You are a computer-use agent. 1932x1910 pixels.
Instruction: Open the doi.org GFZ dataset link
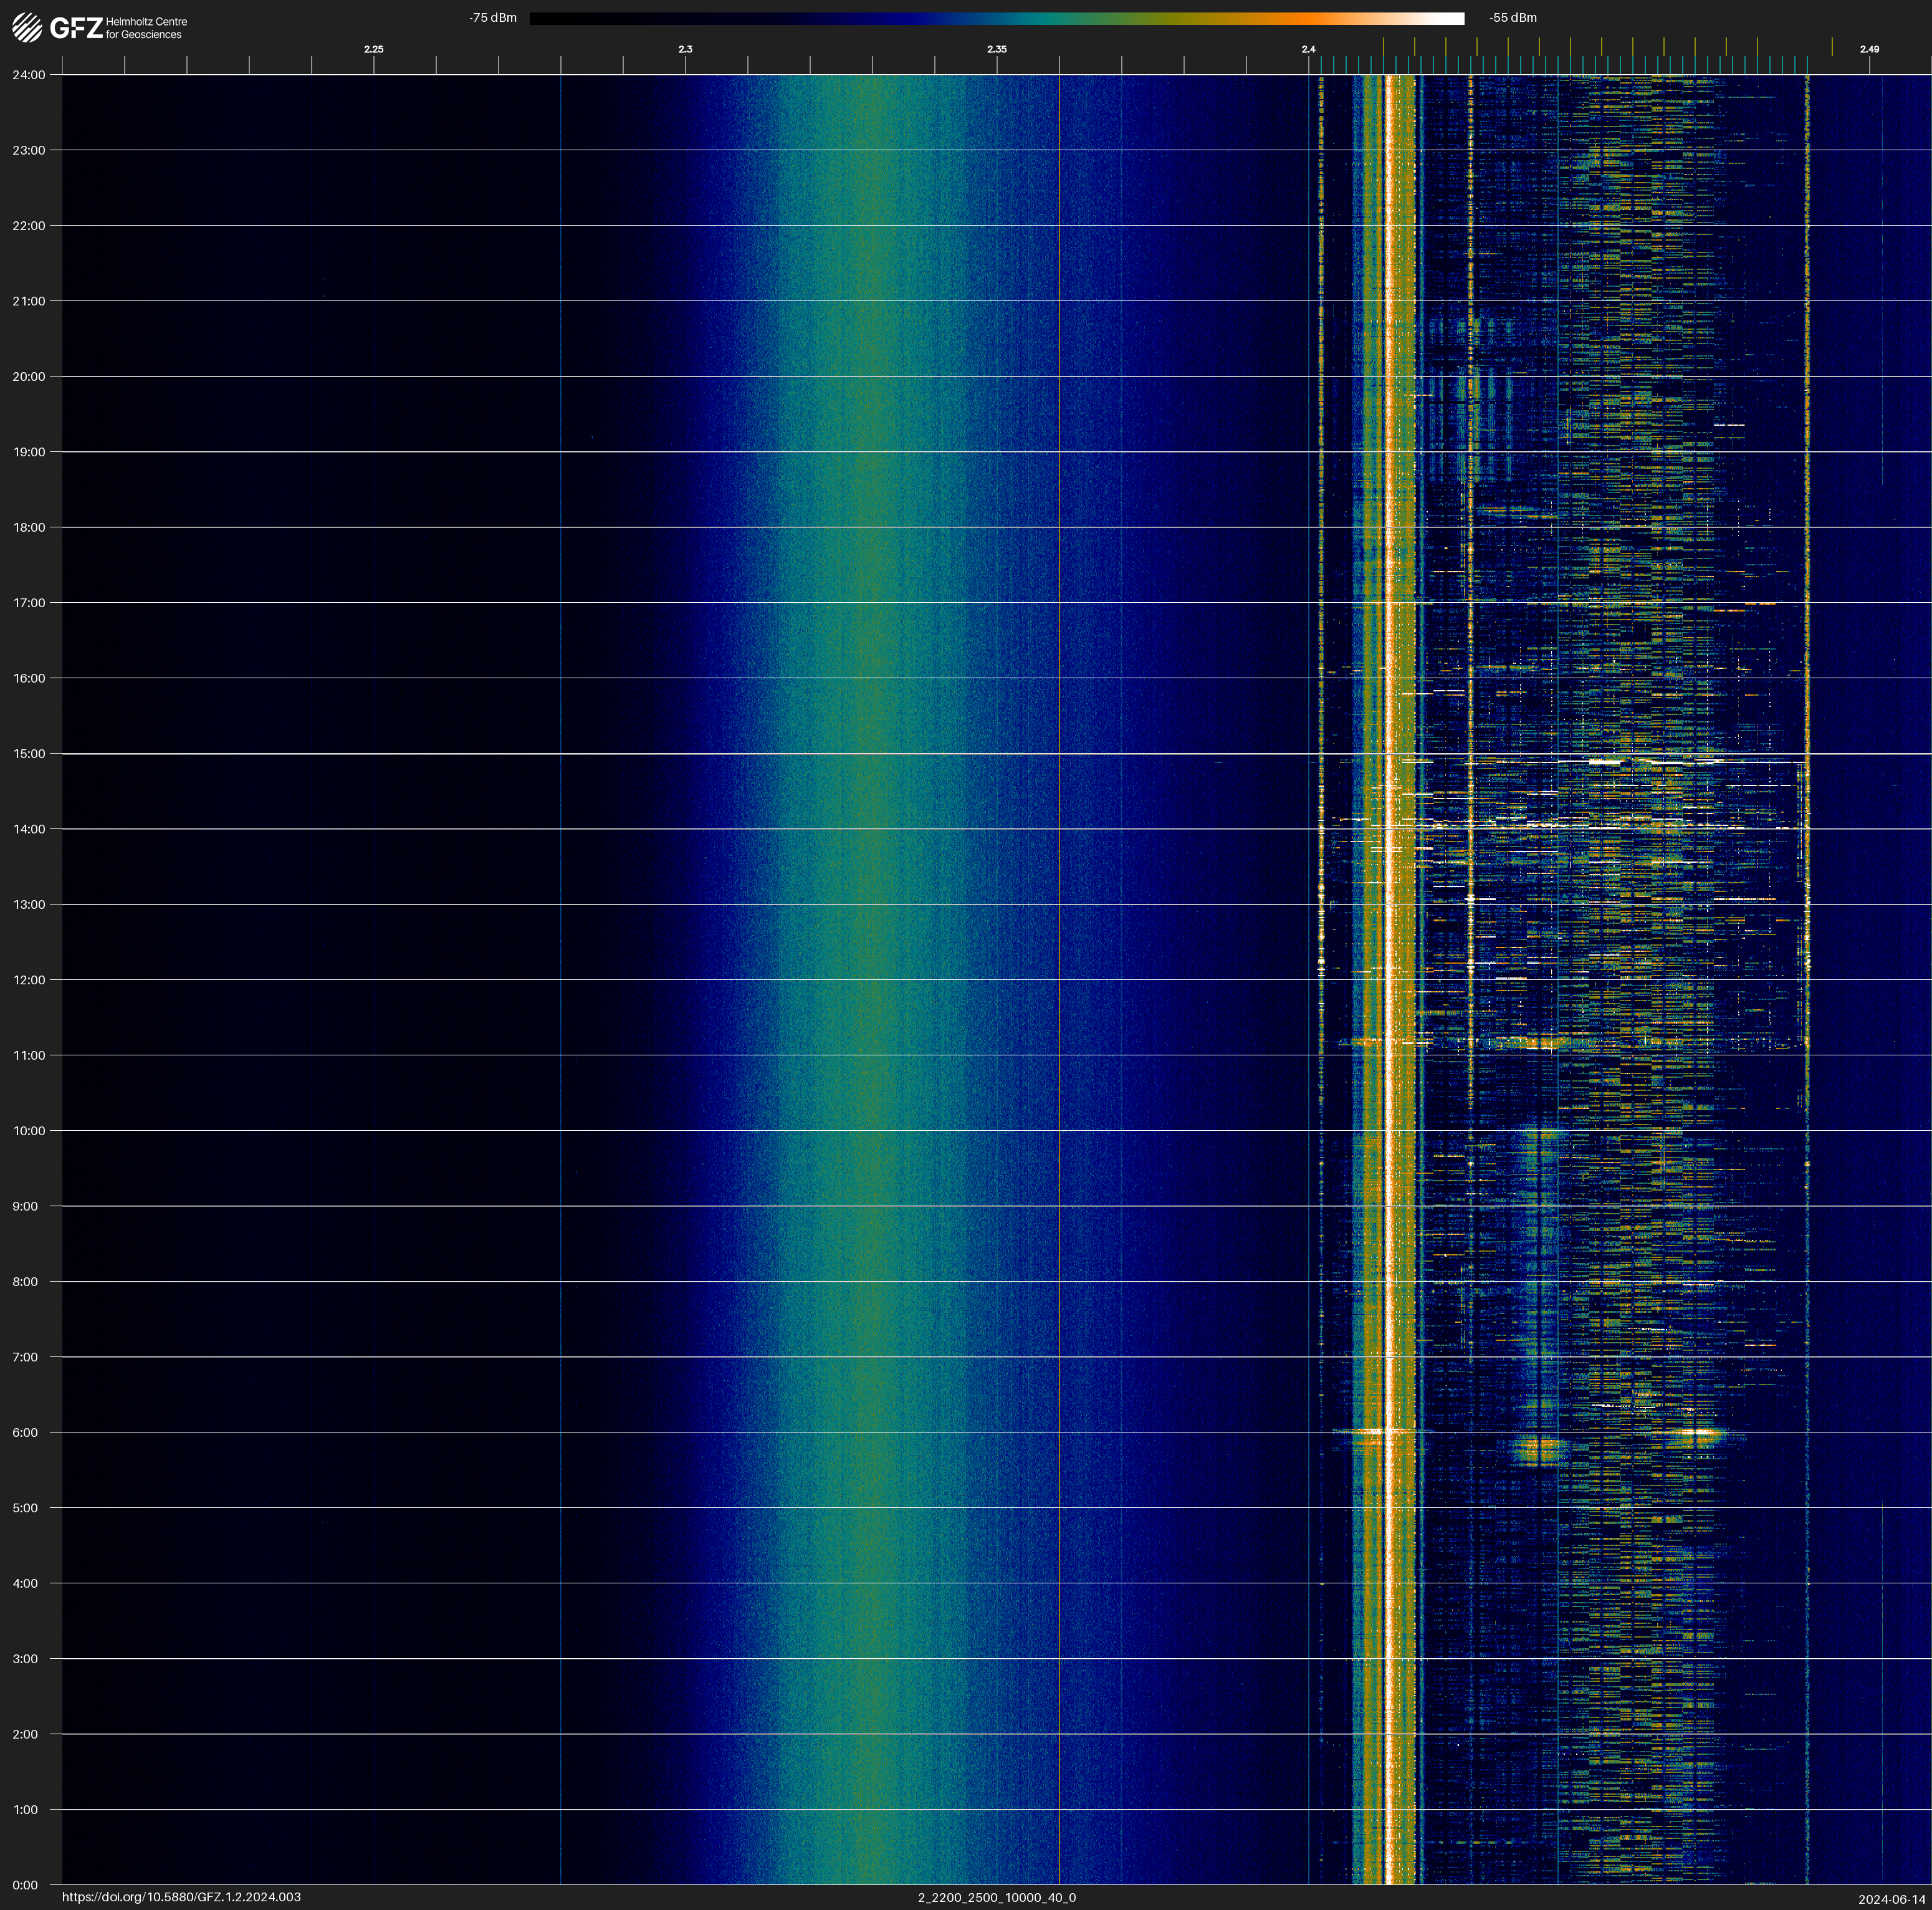[181, 1897]
